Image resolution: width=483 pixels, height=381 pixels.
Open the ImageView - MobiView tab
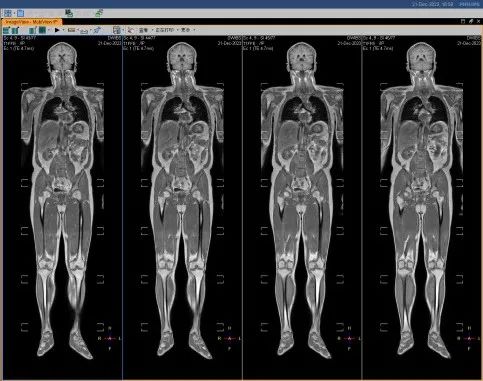coord(32,22)
